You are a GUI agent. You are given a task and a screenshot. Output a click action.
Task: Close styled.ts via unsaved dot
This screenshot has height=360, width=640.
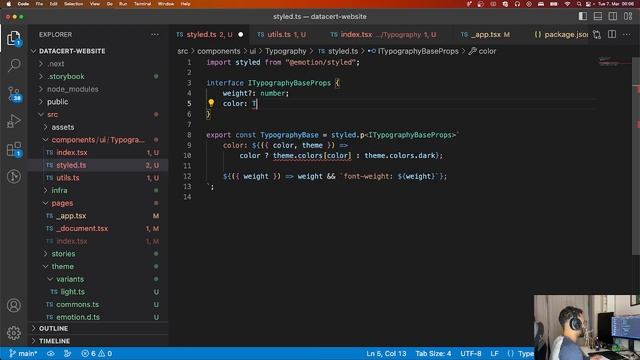[x=241, y=35]
